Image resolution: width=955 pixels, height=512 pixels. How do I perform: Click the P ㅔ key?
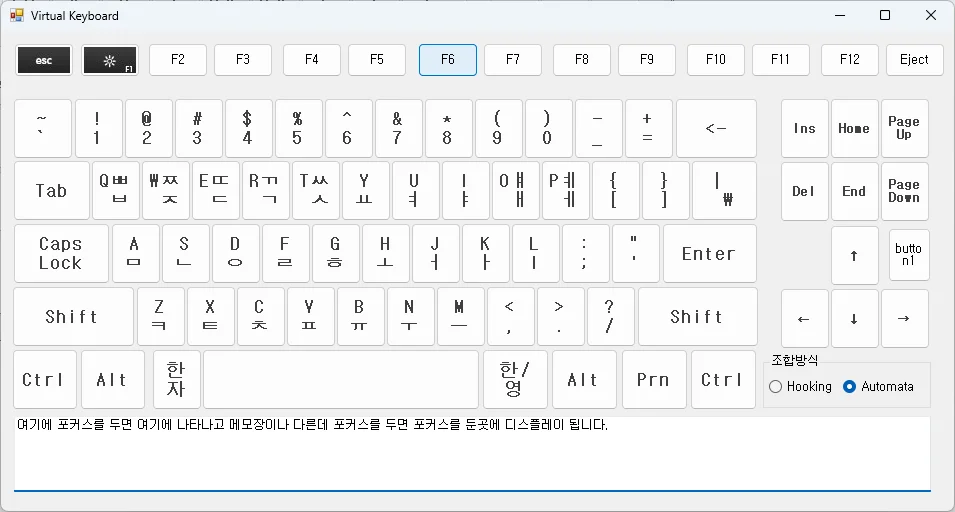[565, 191]
